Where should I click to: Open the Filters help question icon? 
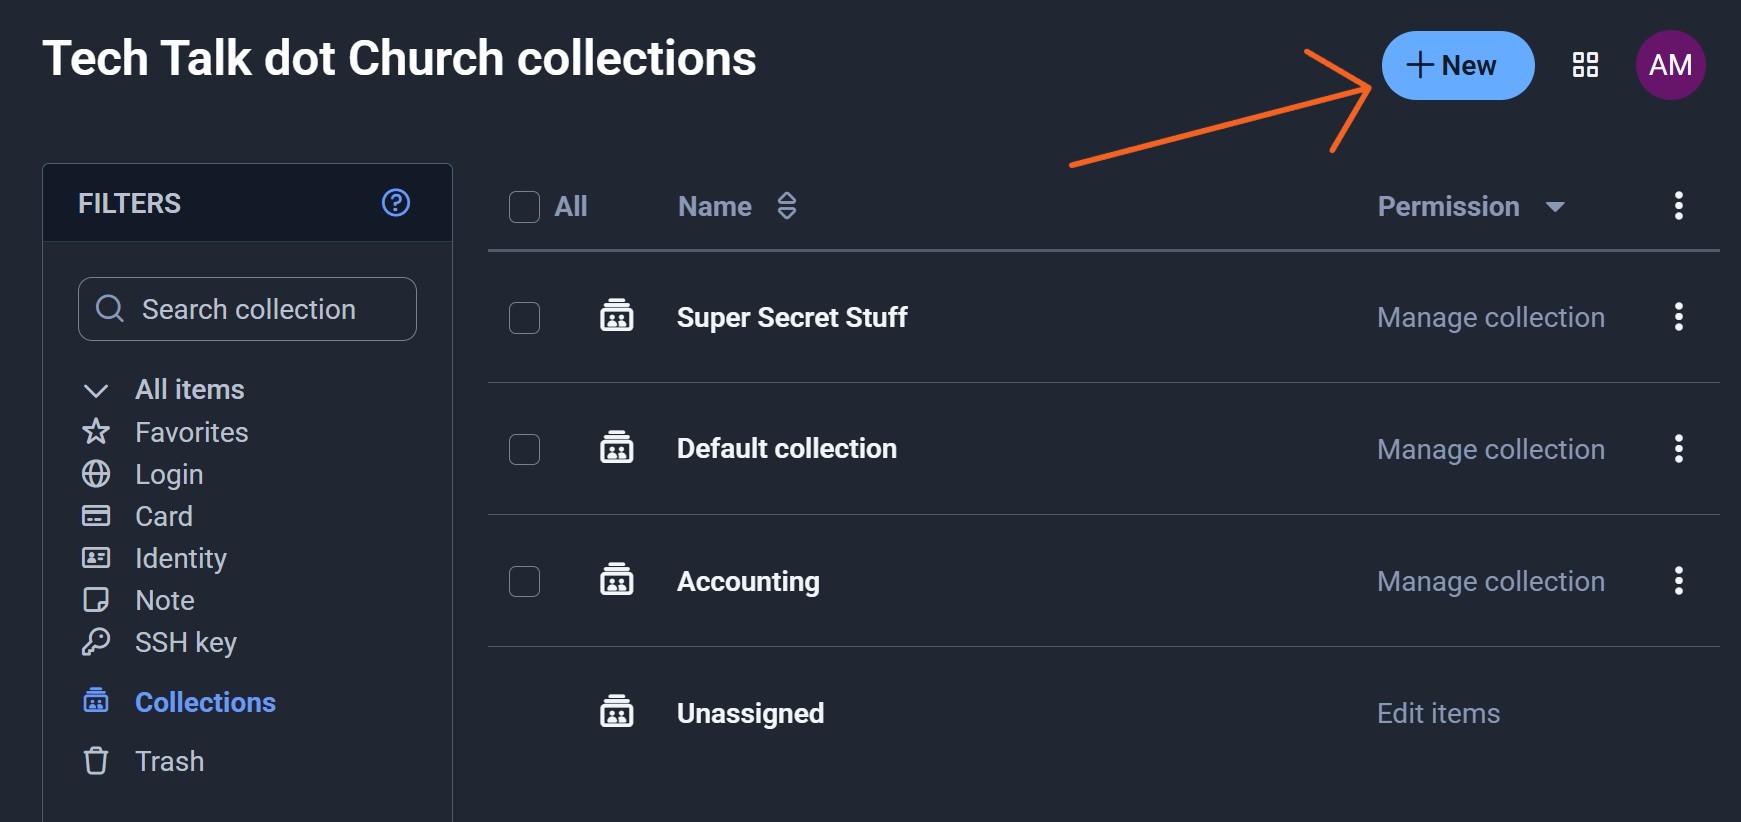396,203
